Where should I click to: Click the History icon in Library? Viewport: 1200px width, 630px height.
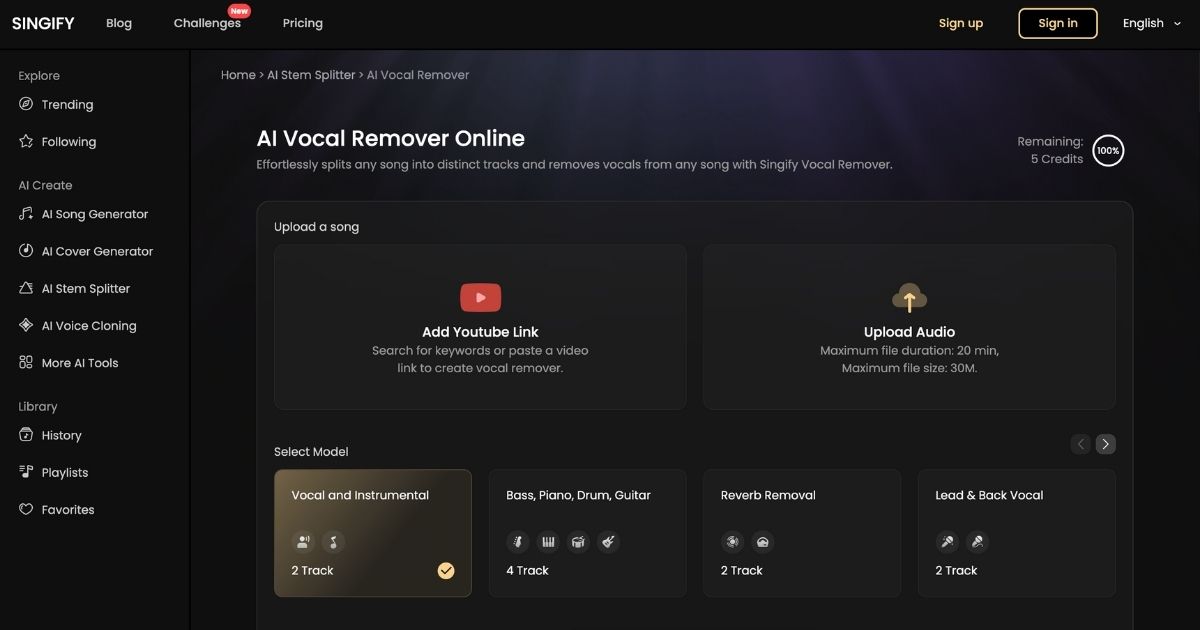click(x=26, y=434)
